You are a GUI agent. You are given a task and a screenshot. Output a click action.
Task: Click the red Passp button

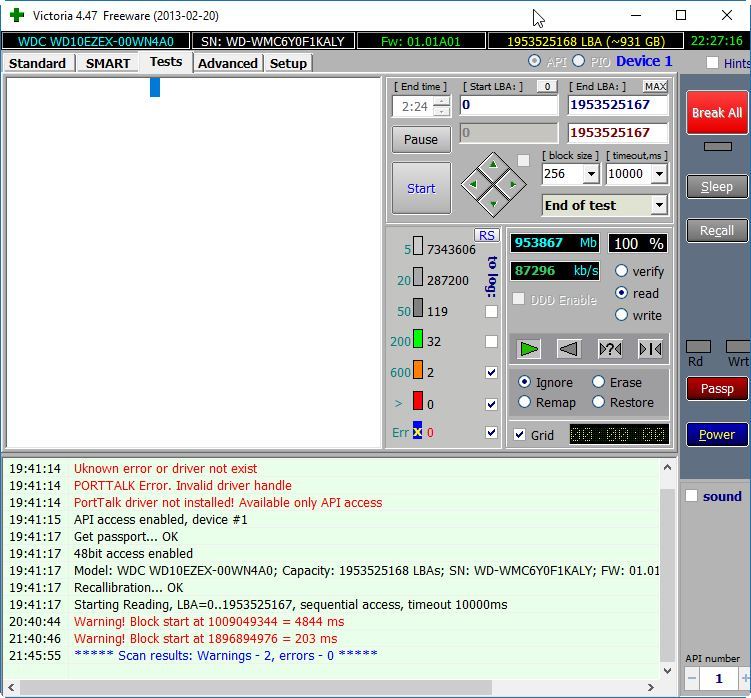click(x=717, y=388)
